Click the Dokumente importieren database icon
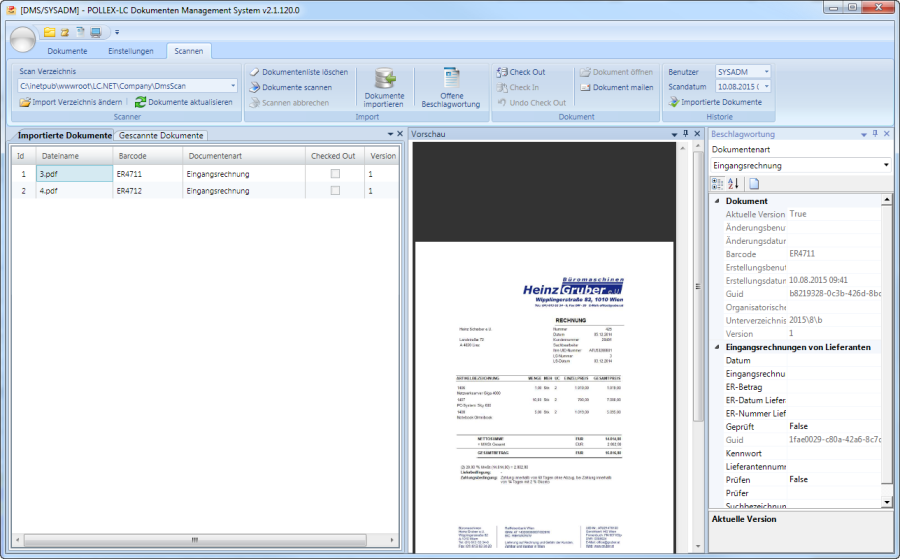 [x=384, y=79]
